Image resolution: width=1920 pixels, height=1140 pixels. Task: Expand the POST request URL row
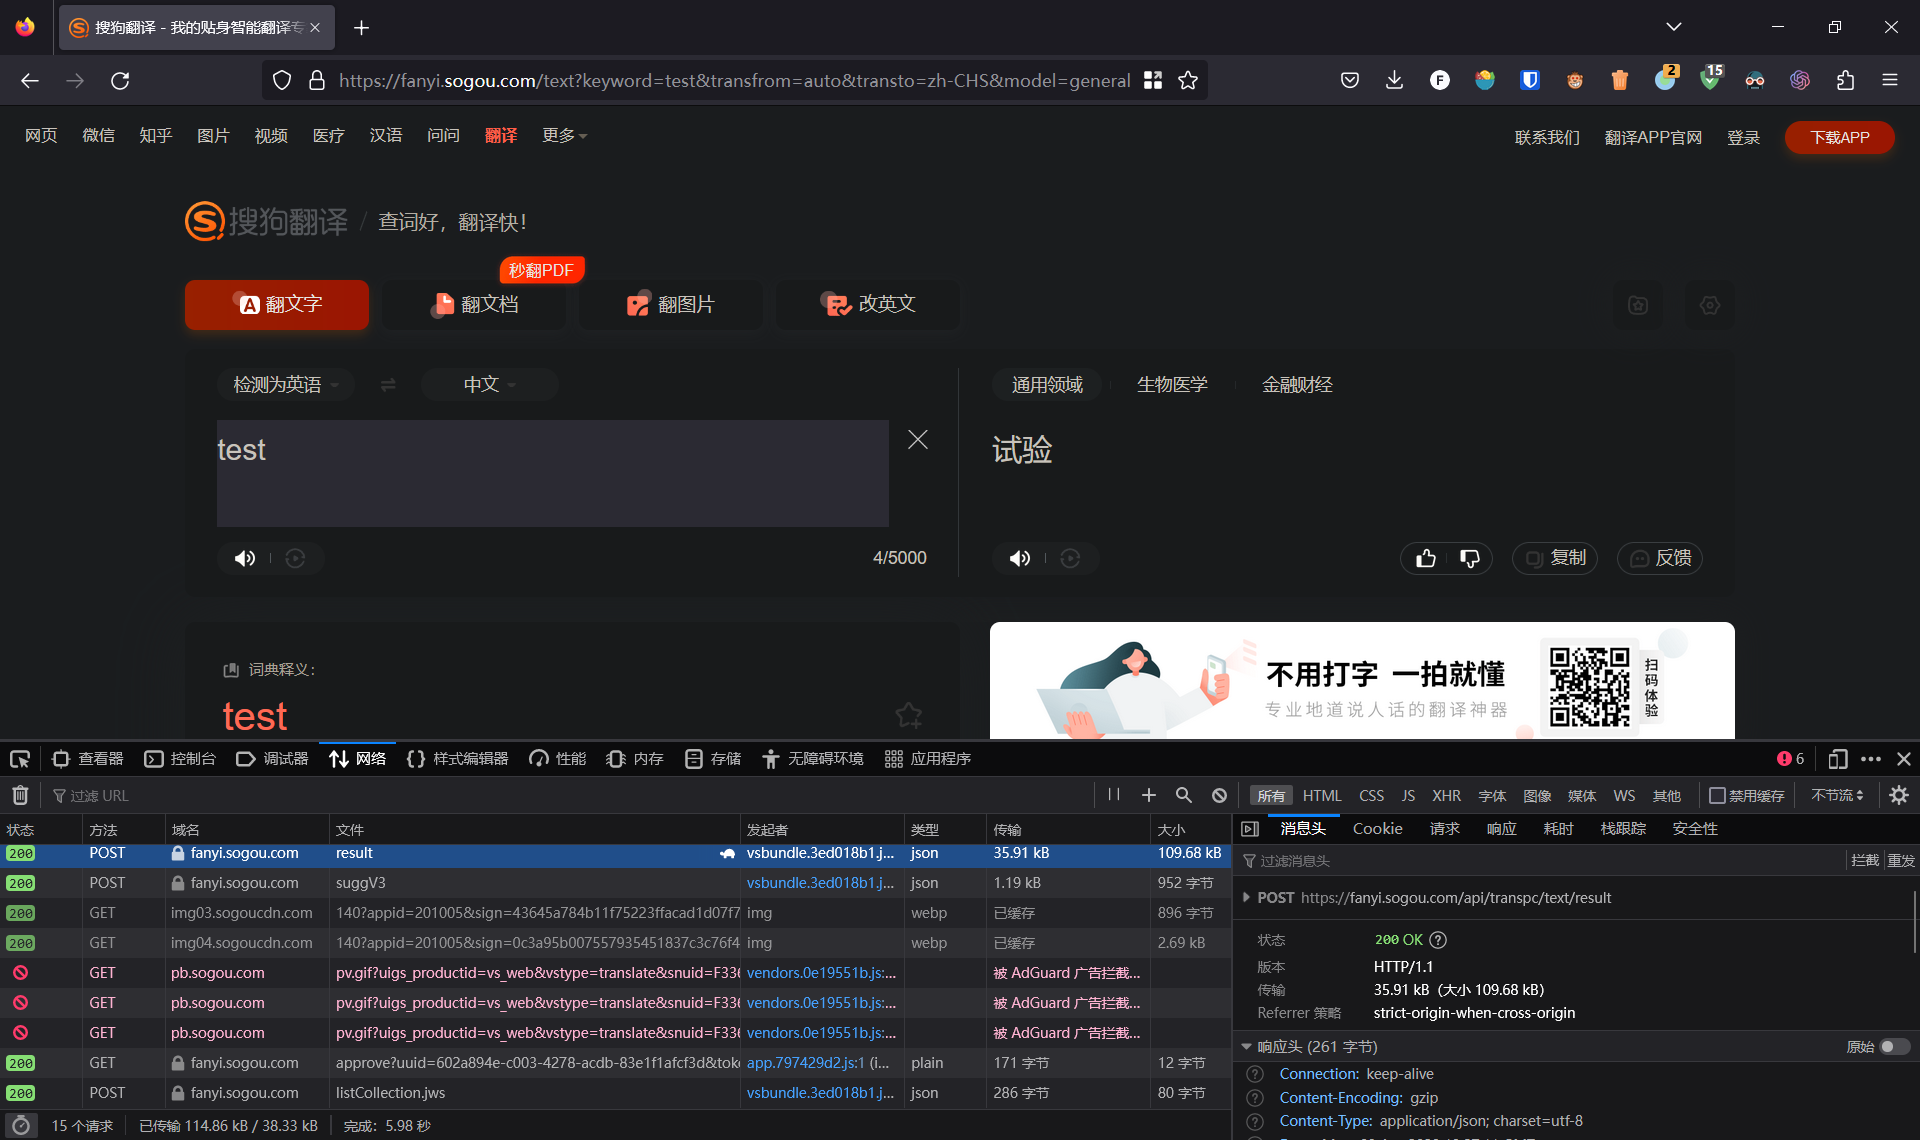pyautogui.click(x=1246, y=898)
